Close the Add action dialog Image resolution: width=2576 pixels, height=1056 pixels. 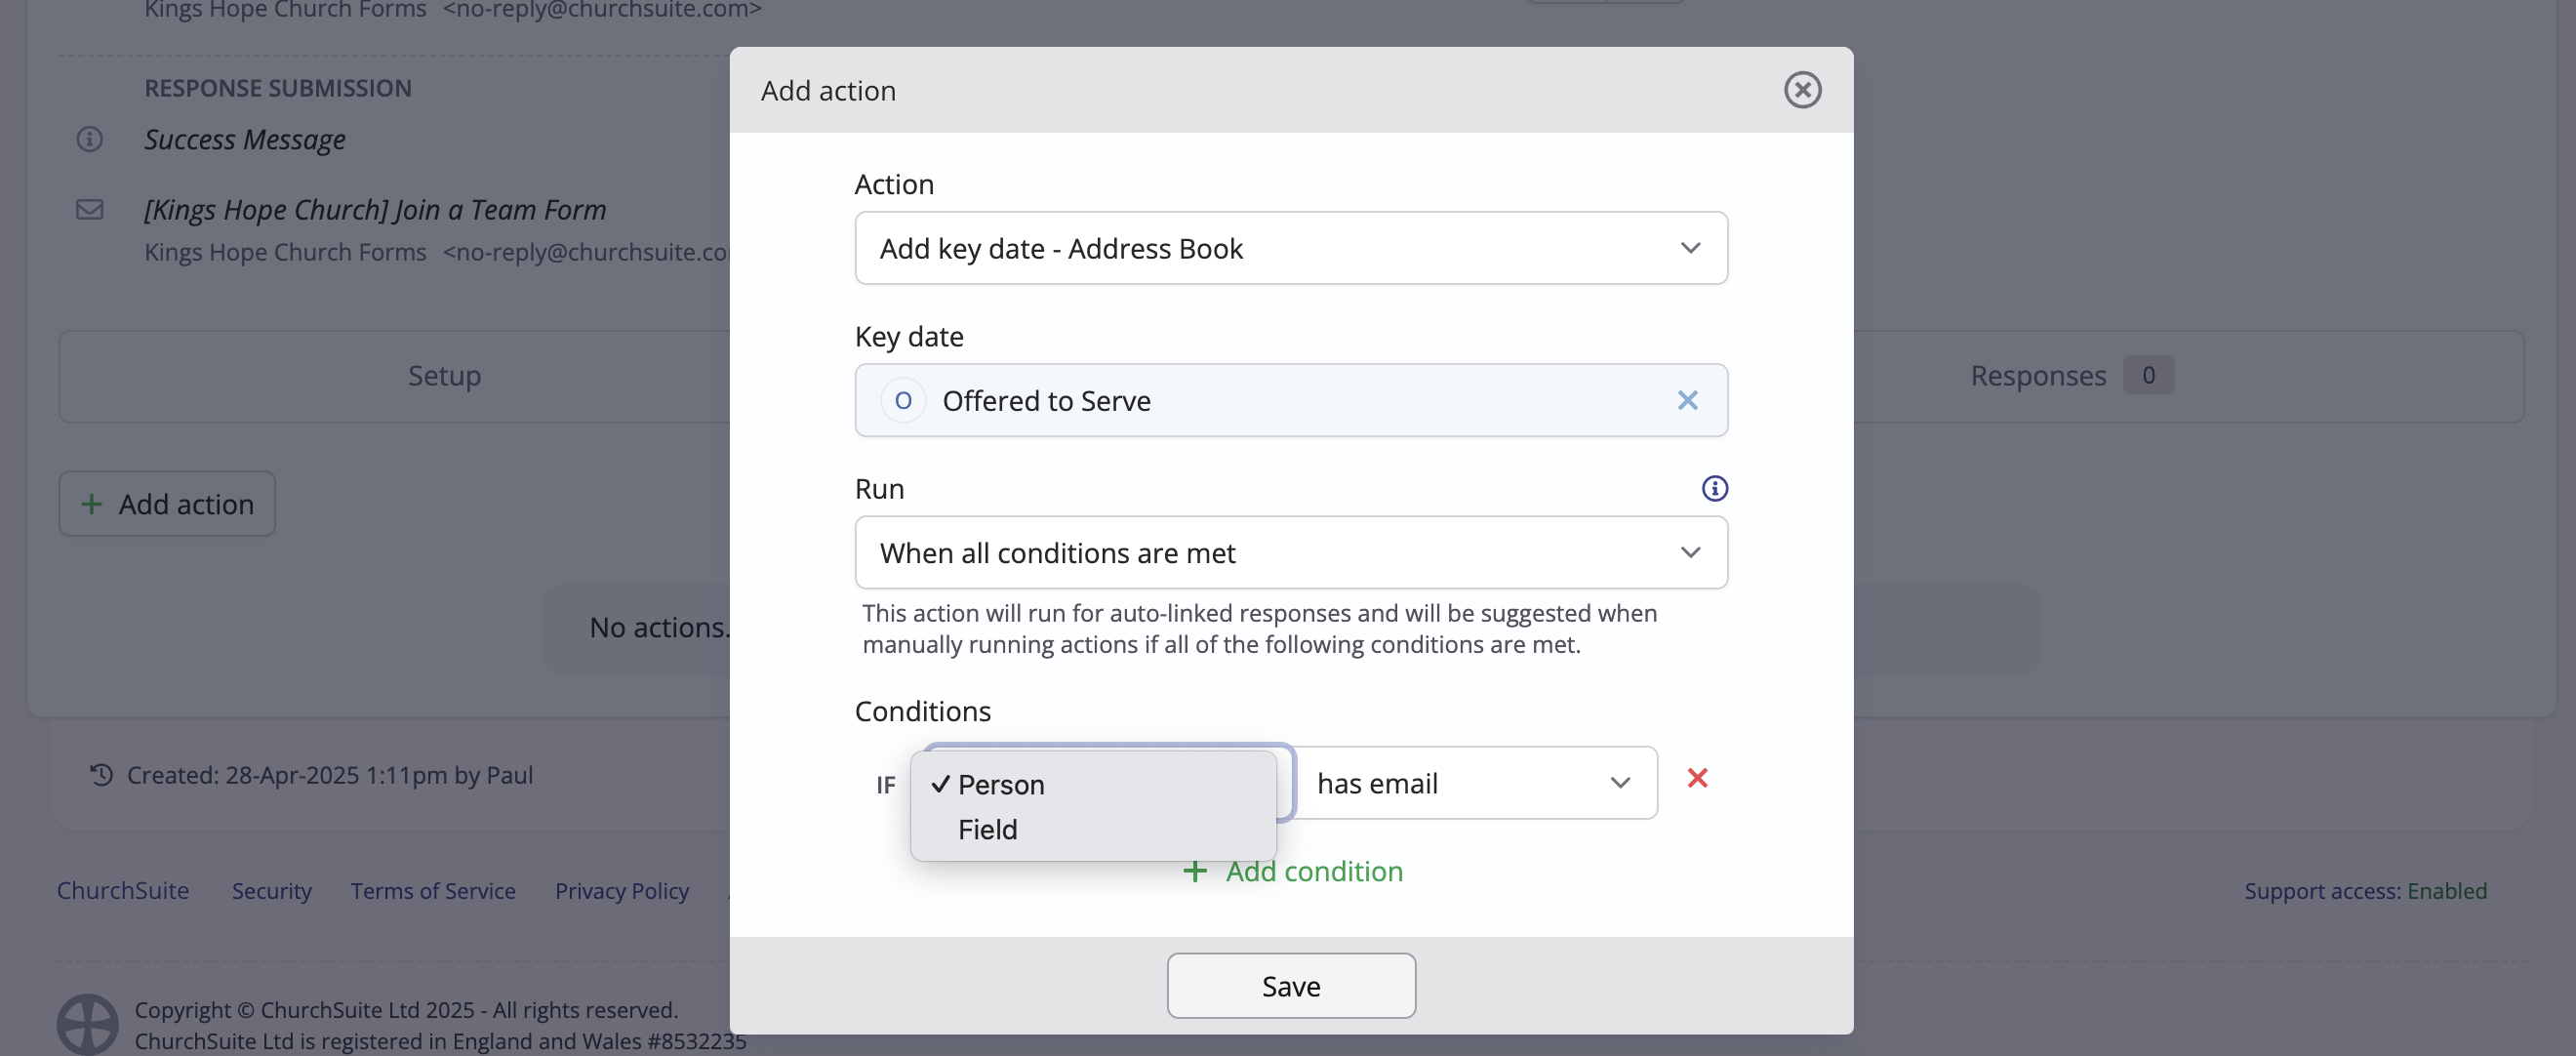coord(1802,90)
